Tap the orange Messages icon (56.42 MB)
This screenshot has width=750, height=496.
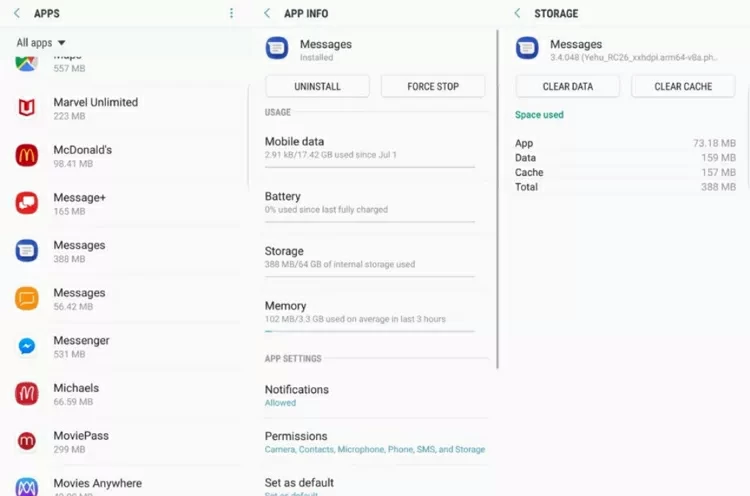pyautogui.click(x=27, y=298)
